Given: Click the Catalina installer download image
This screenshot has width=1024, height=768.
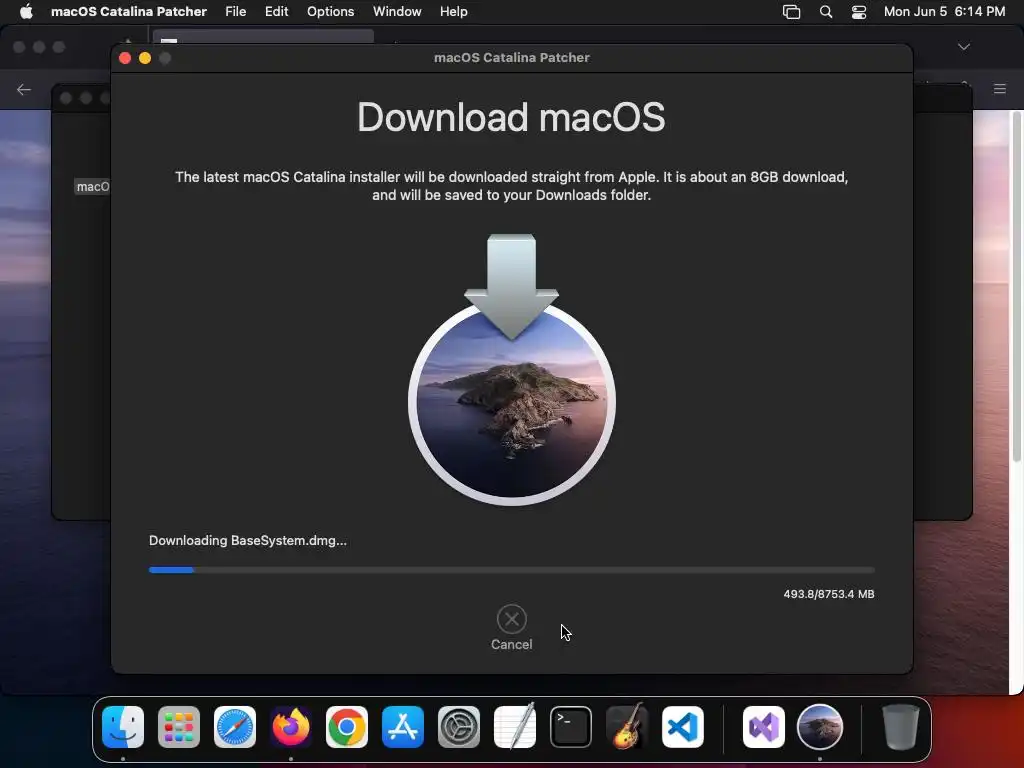Looking at the screenshot, I should tap(511, 370).
